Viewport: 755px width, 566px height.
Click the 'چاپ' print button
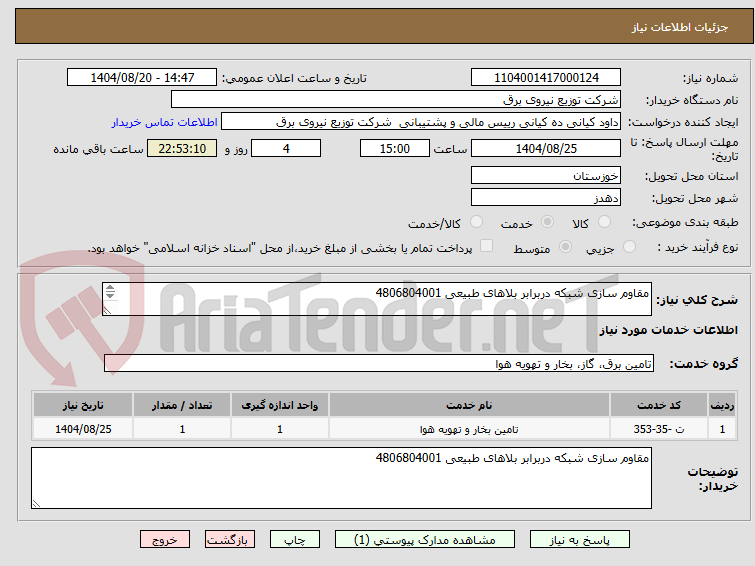295,540
